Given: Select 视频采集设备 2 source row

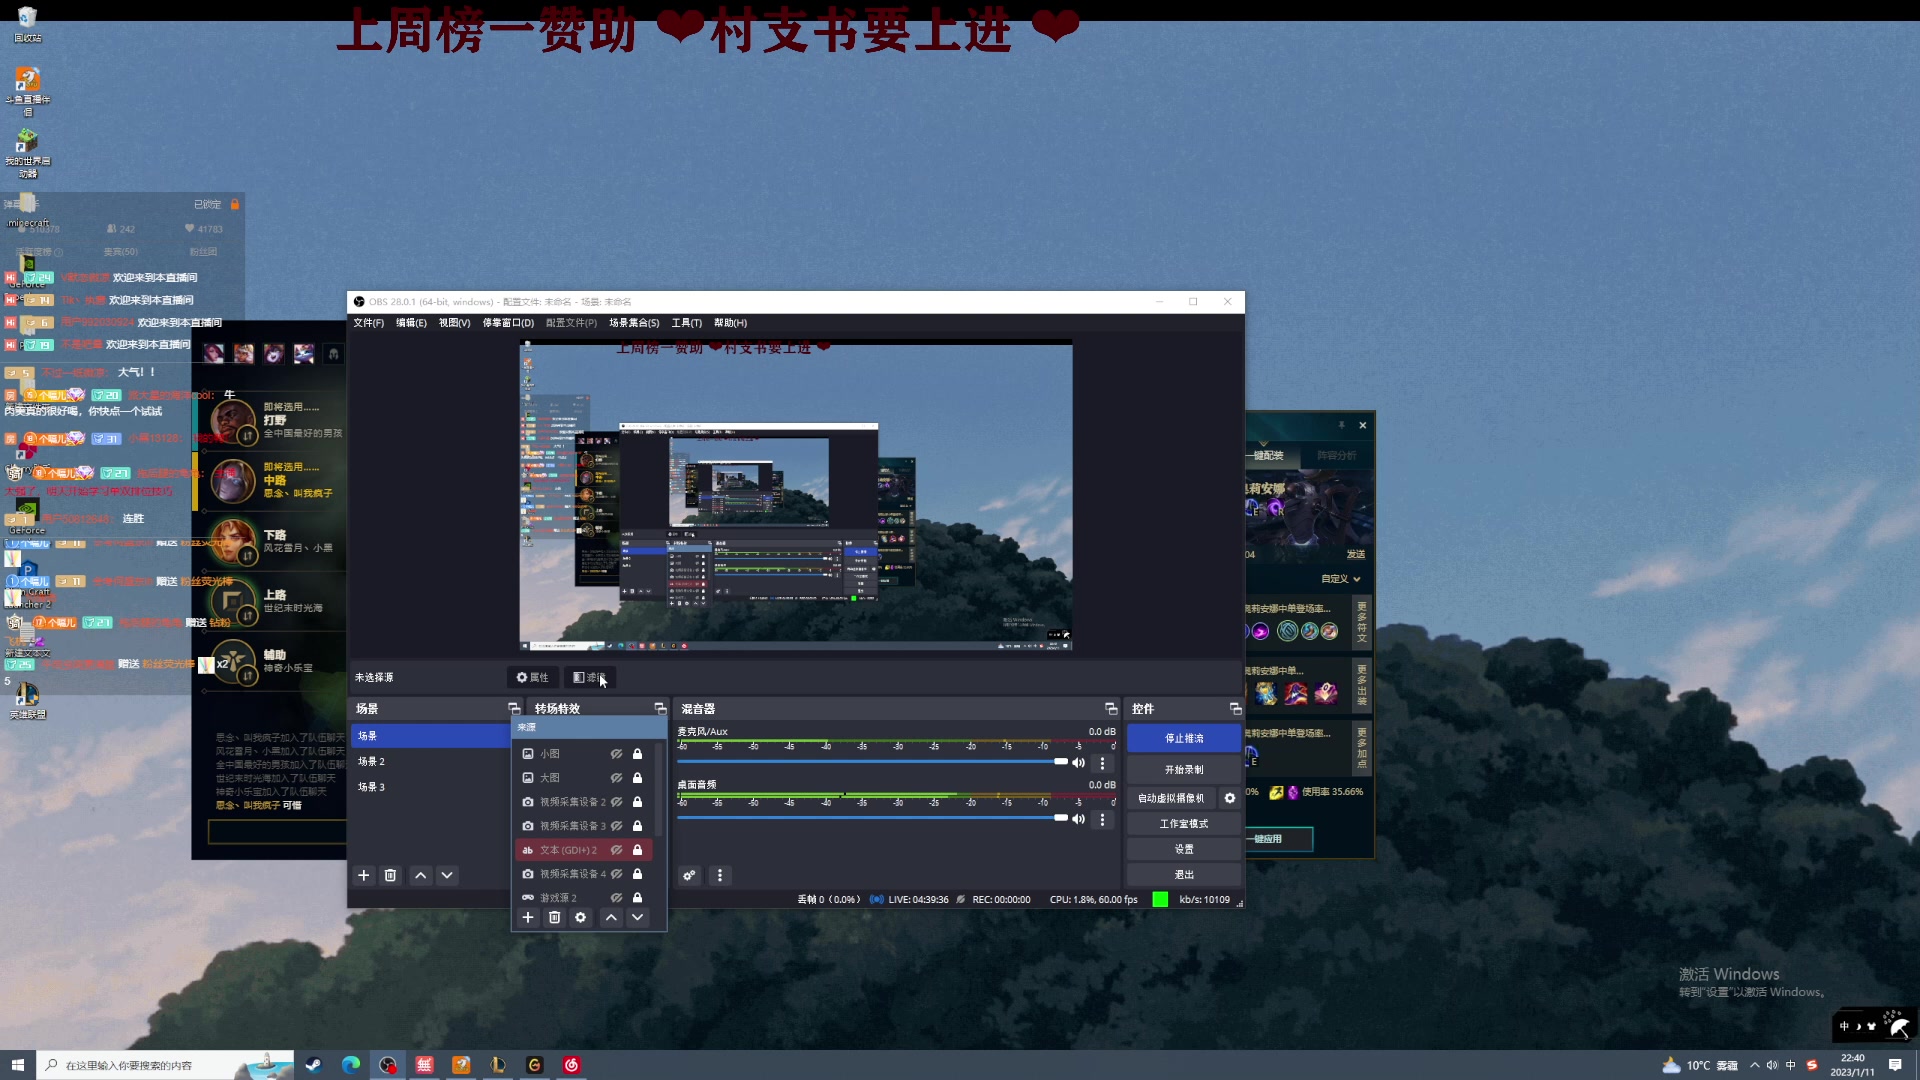Looking at the screenshot, I should [x=584, y=802].
